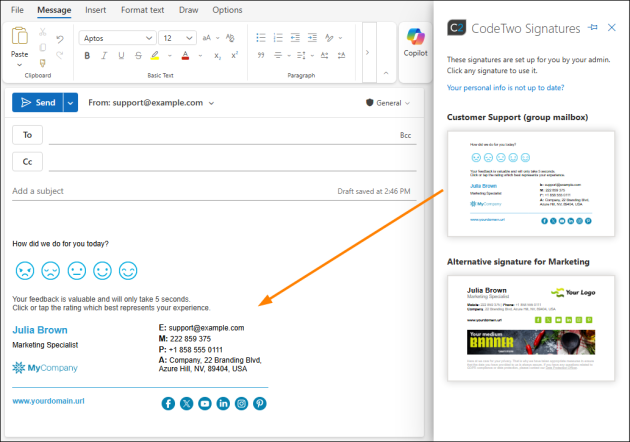This screenshot has height=442, width=630.
Task: Click the Cut scissors icon
Action: point(43,32)
